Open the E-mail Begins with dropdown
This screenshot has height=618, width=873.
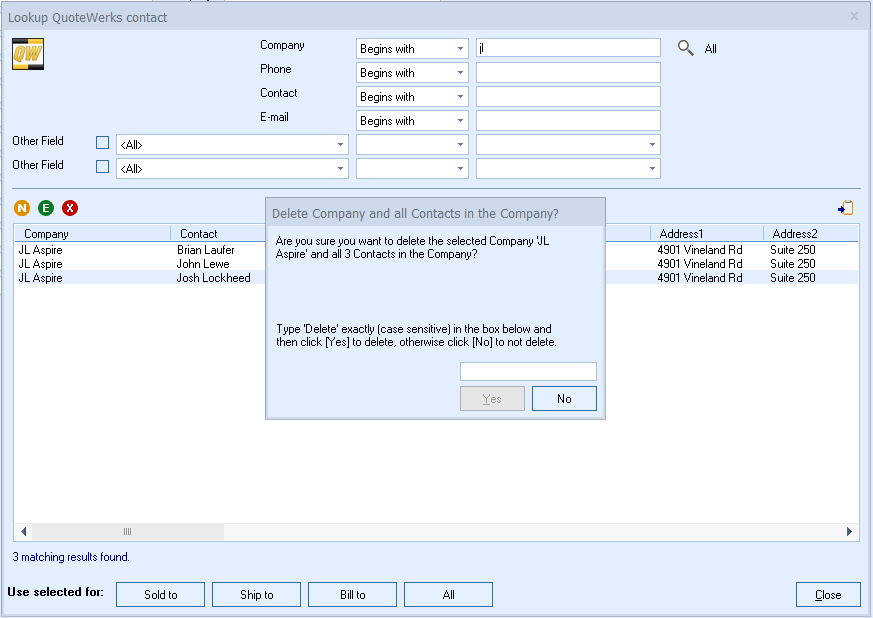[412, 120]
